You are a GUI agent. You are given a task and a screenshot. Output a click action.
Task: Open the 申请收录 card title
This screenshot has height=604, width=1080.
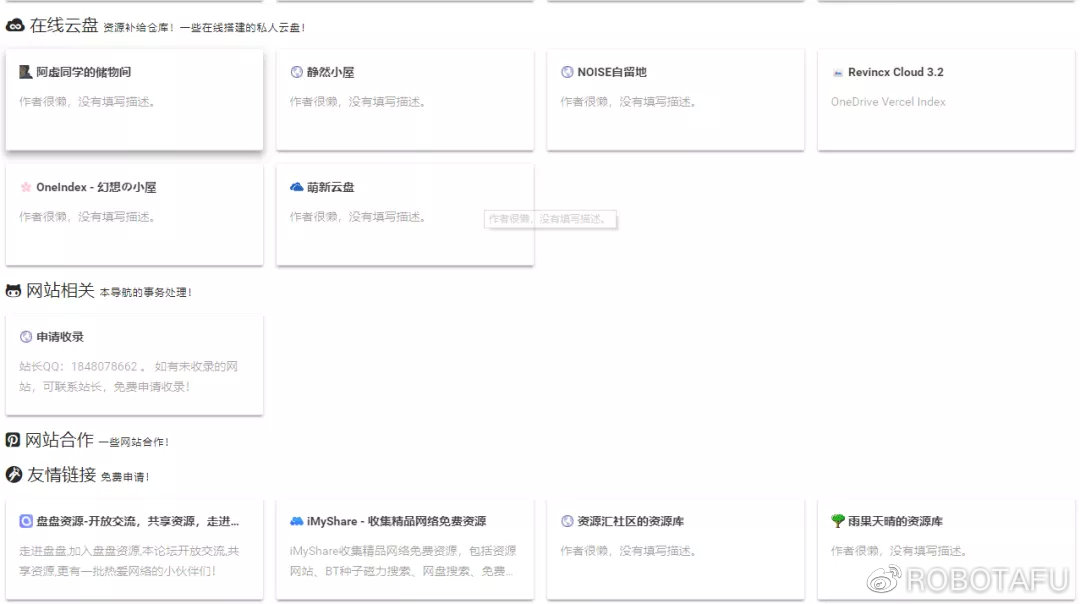pos(60,337)
